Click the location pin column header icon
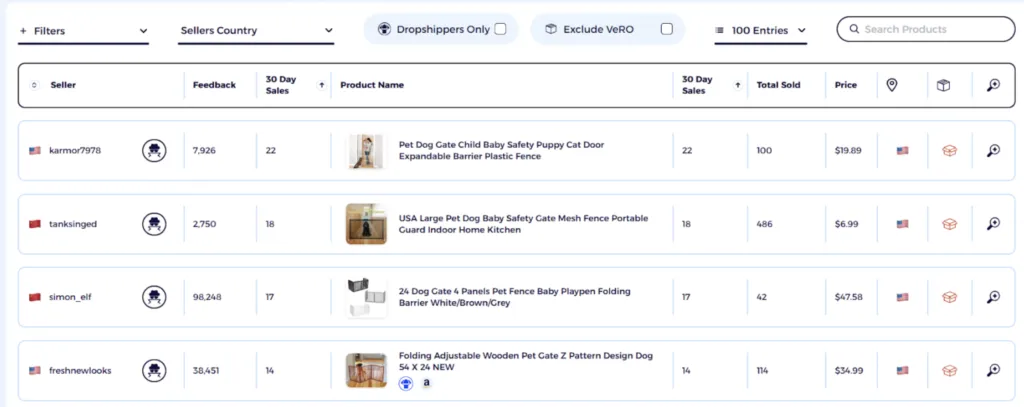 (891, 85)
